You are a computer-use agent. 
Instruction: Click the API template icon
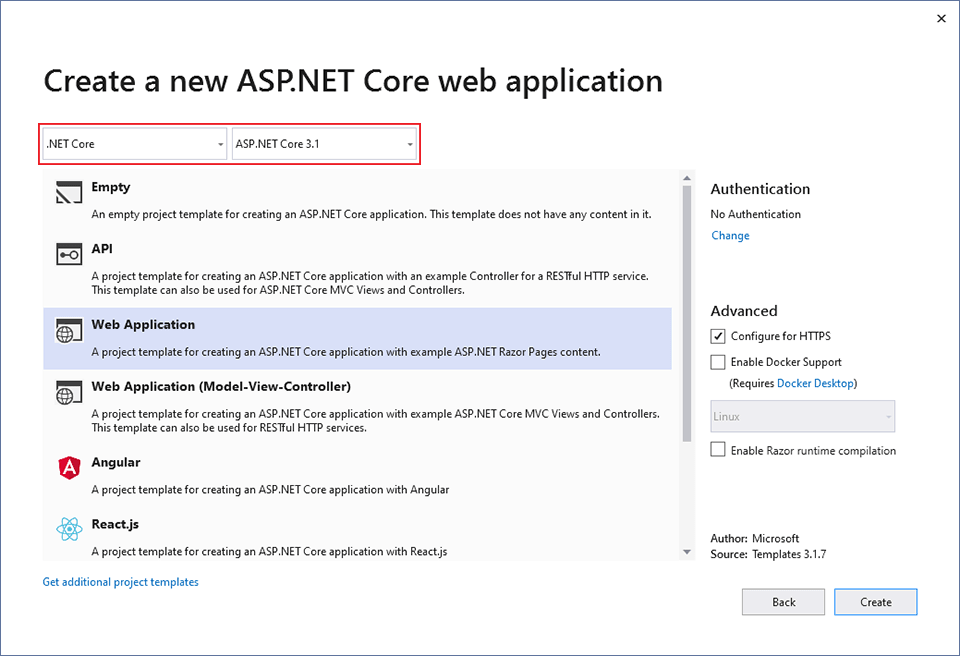pos(68,254)
